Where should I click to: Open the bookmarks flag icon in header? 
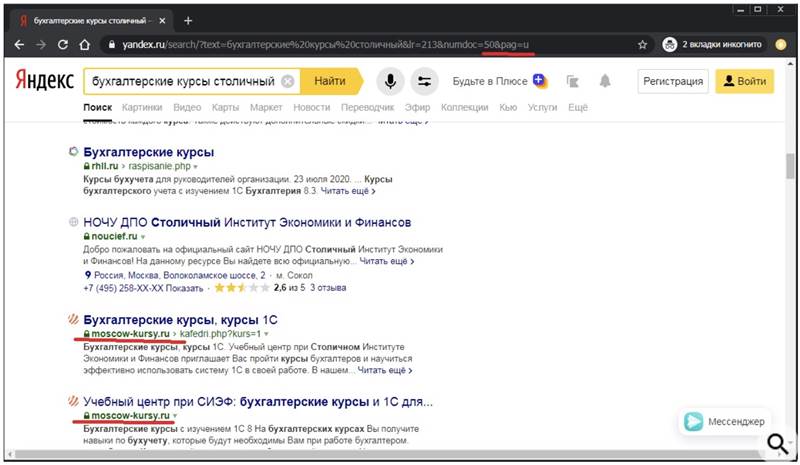pyautogui.click(x=573, y=81)
